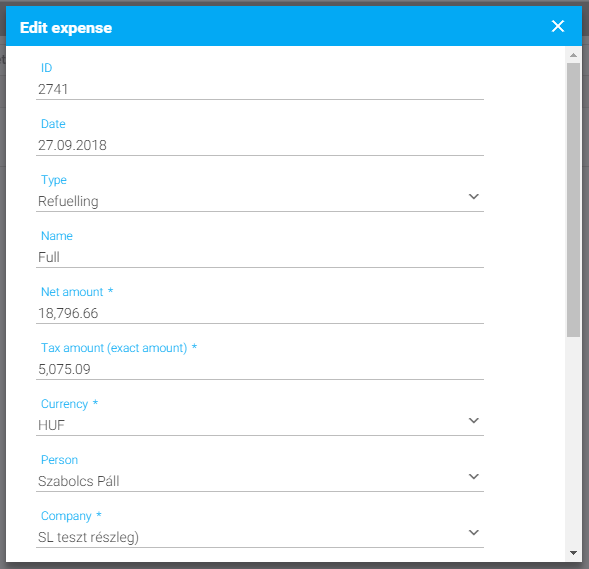This screenshot has width=589, height=569.
Task: Click the Name label
Action: click(x=57, y=236)
